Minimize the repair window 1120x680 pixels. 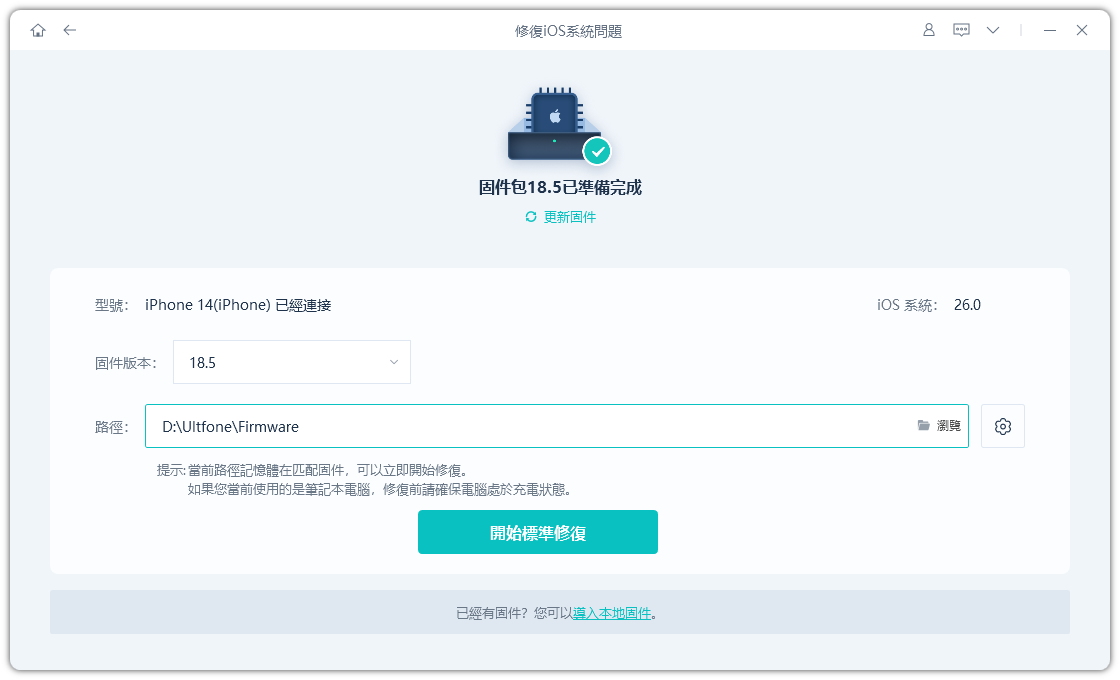pyautogui.click(x=1050, y=30)
